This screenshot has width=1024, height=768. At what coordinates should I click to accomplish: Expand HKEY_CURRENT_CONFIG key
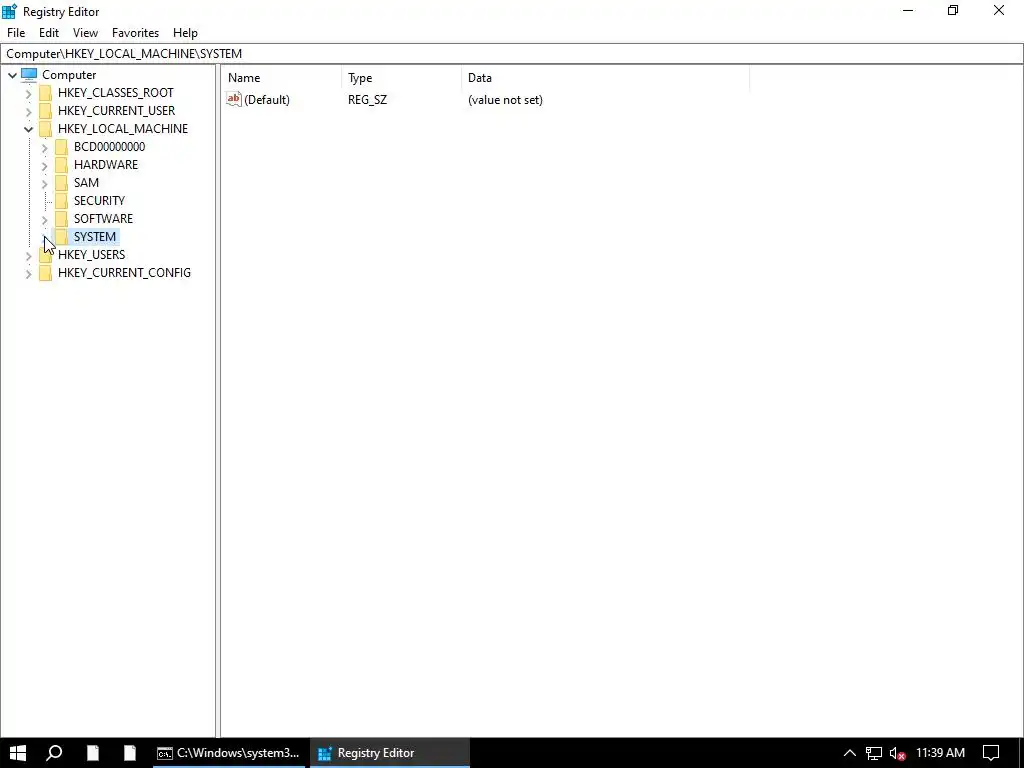[x=28, y=274]
